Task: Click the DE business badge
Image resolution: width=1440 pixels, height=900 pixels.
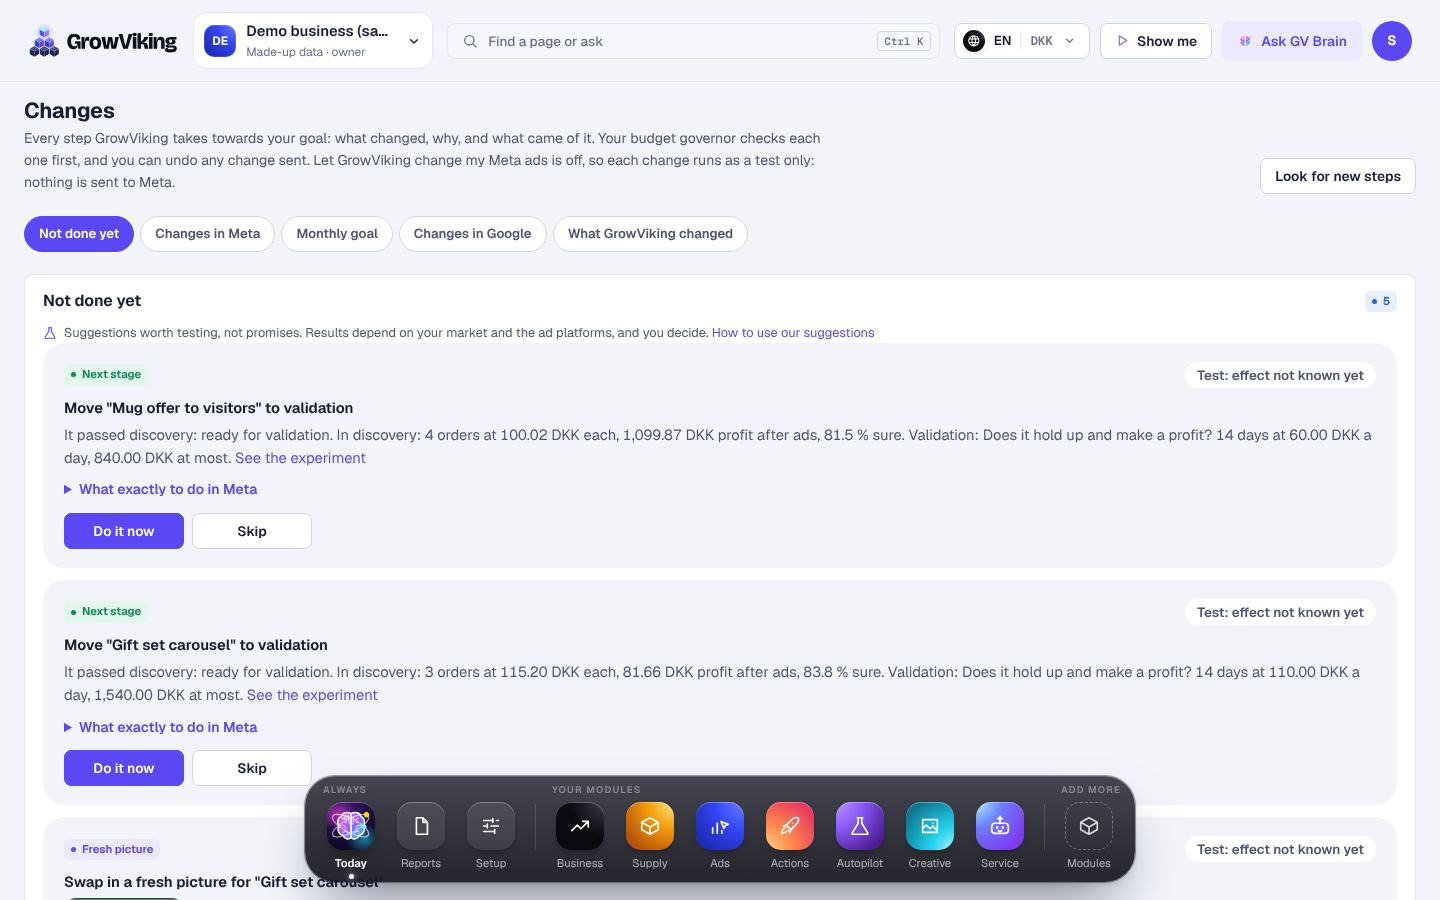Action: tap(220, 41)
